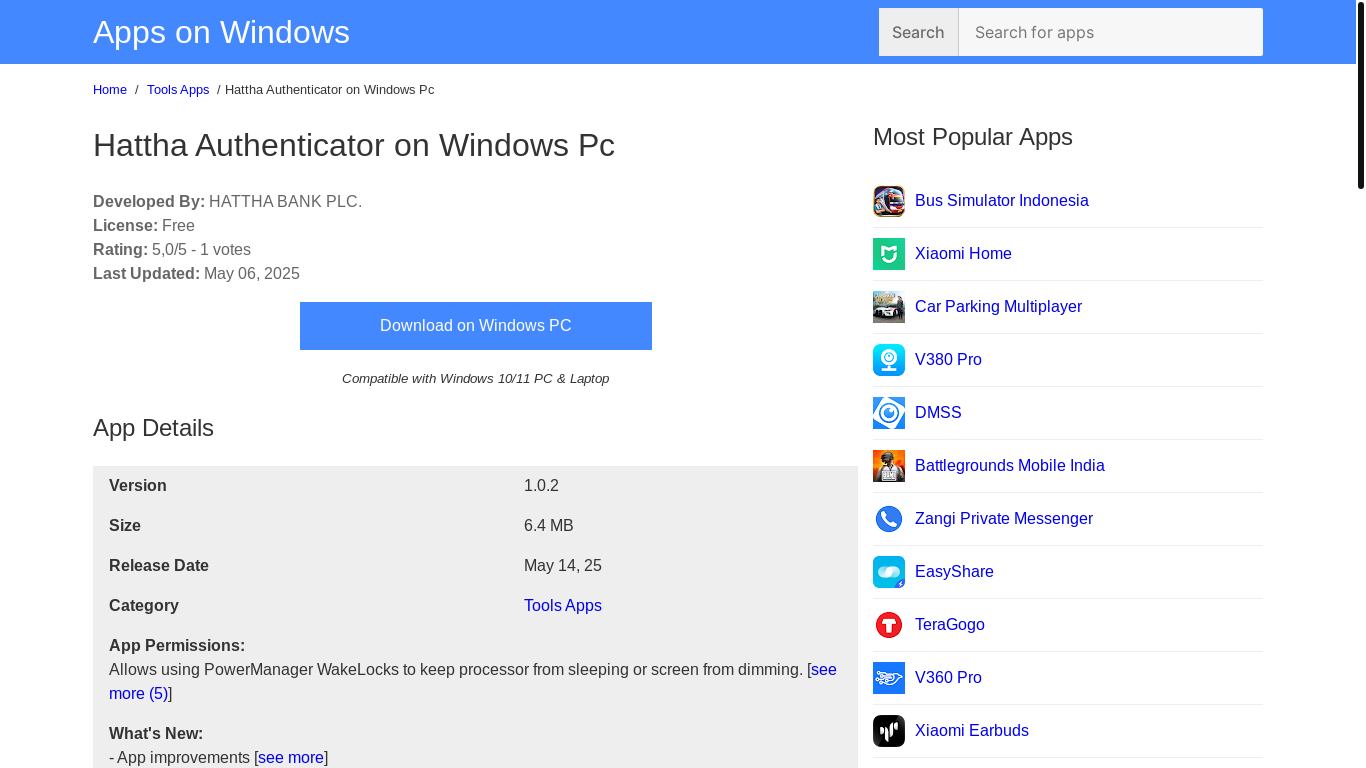The image size is (1366, 768).
Task: Click the Hattha Authenticator page heading
Action: coord(354,145)
